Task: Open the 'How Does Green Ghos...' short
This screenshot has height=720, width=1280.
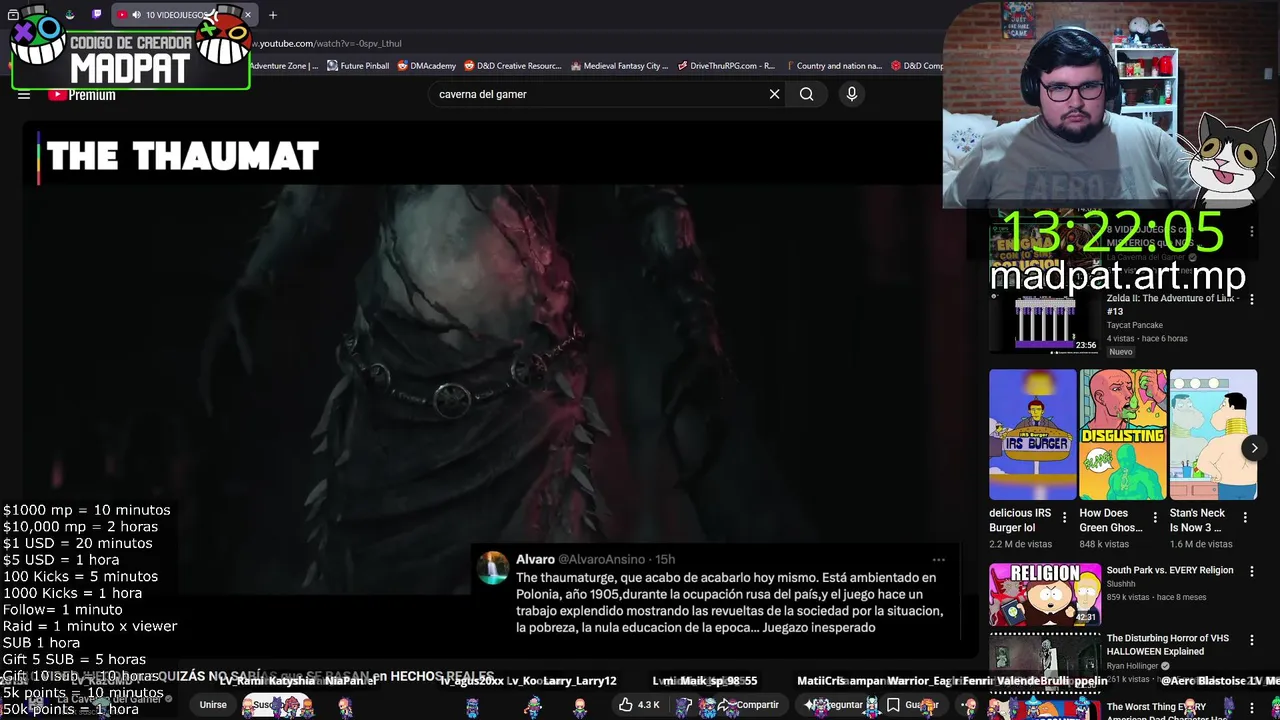Action: point(1123,434)
